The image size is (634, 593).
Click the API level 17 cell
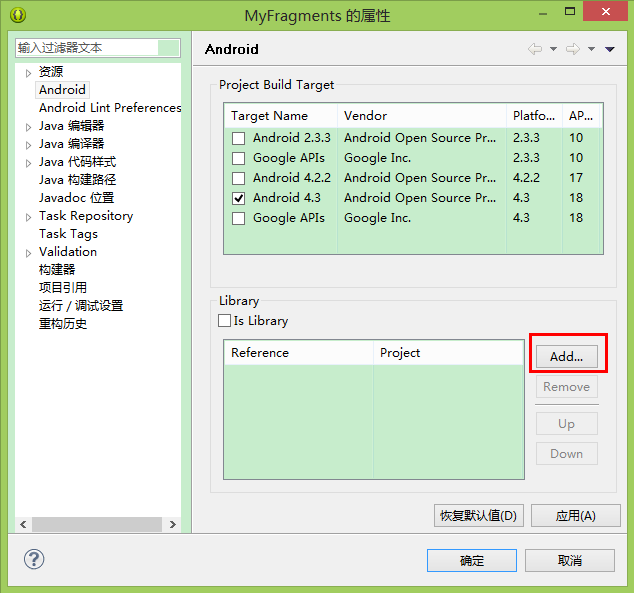(x=576, y=178)
